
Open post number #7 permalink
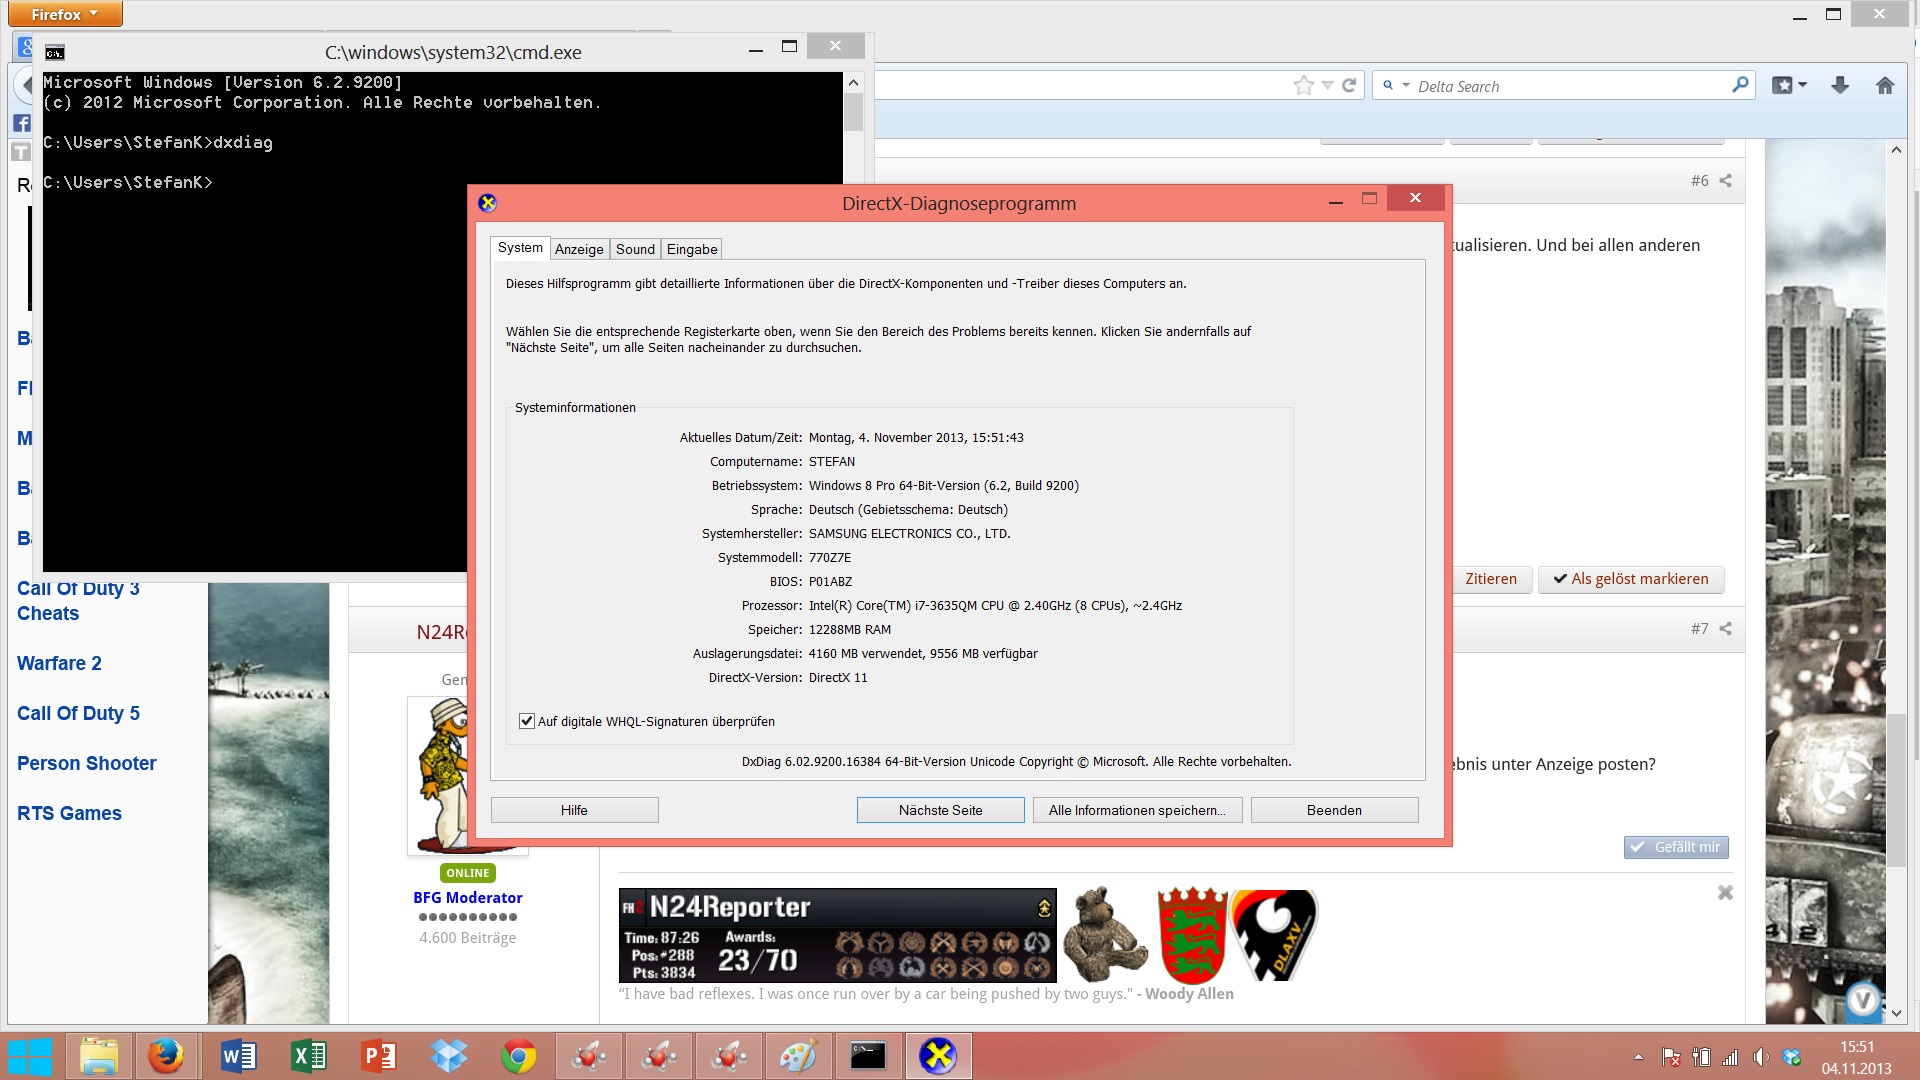pyautogui.click(x=1700, y=629)
